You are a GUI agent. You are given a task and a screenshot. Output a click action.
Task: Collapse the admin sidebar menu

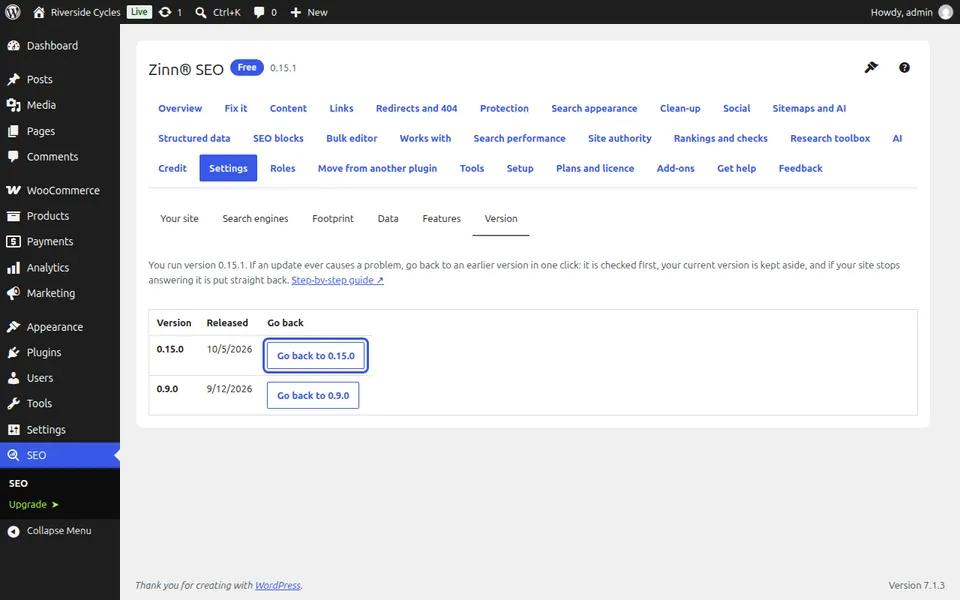[x=60, y=531]
